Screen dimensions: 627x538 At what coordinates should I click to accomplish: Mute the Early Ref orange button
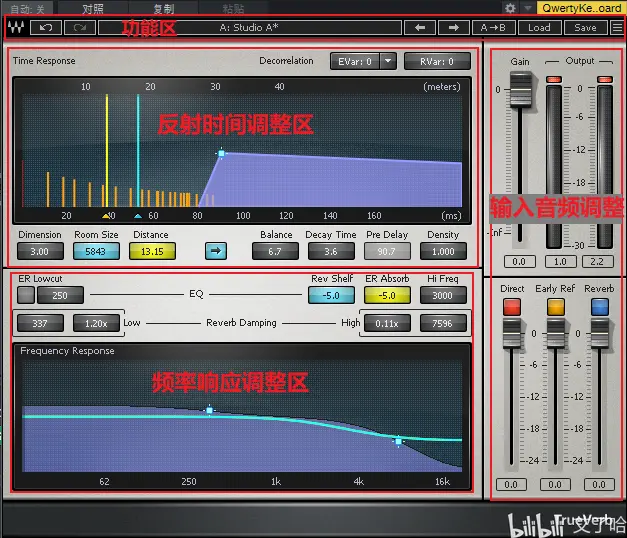(x=556, y=307)
